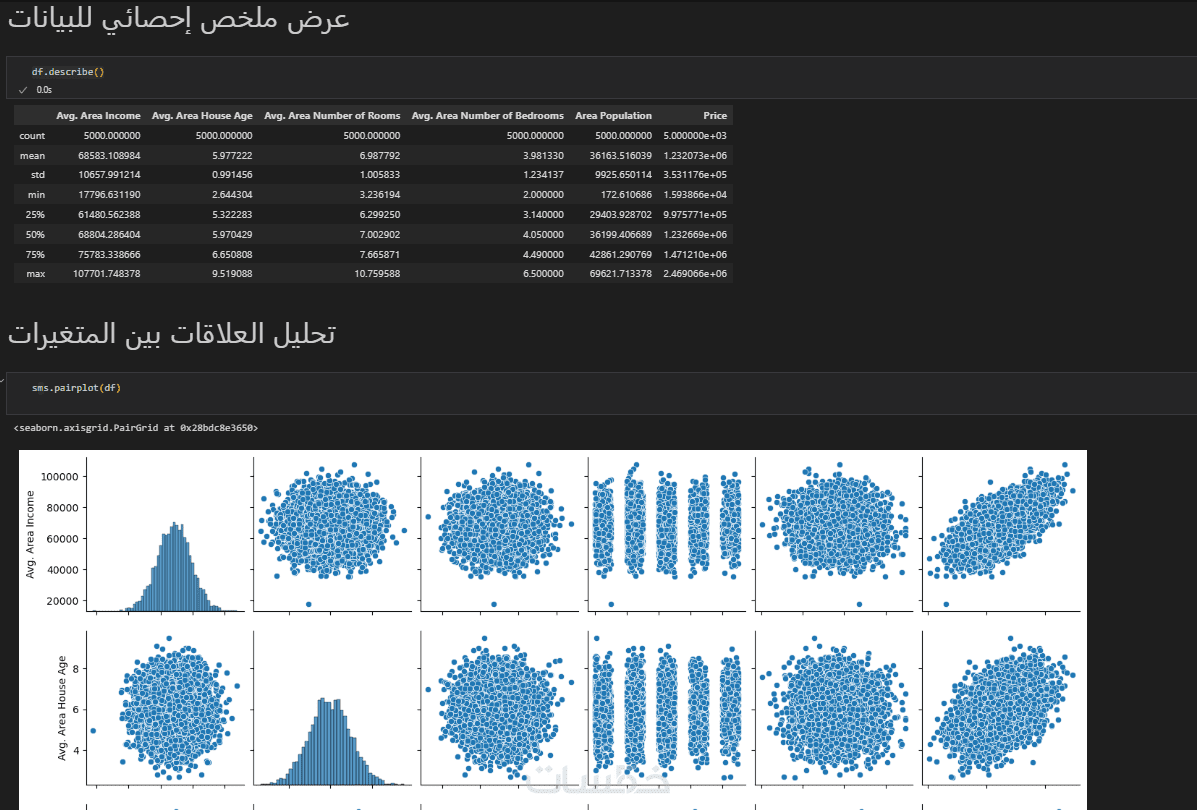Click the mean house age value 5.977222
The width and height of the screenshot is (1197, 810).
(232, 156)
